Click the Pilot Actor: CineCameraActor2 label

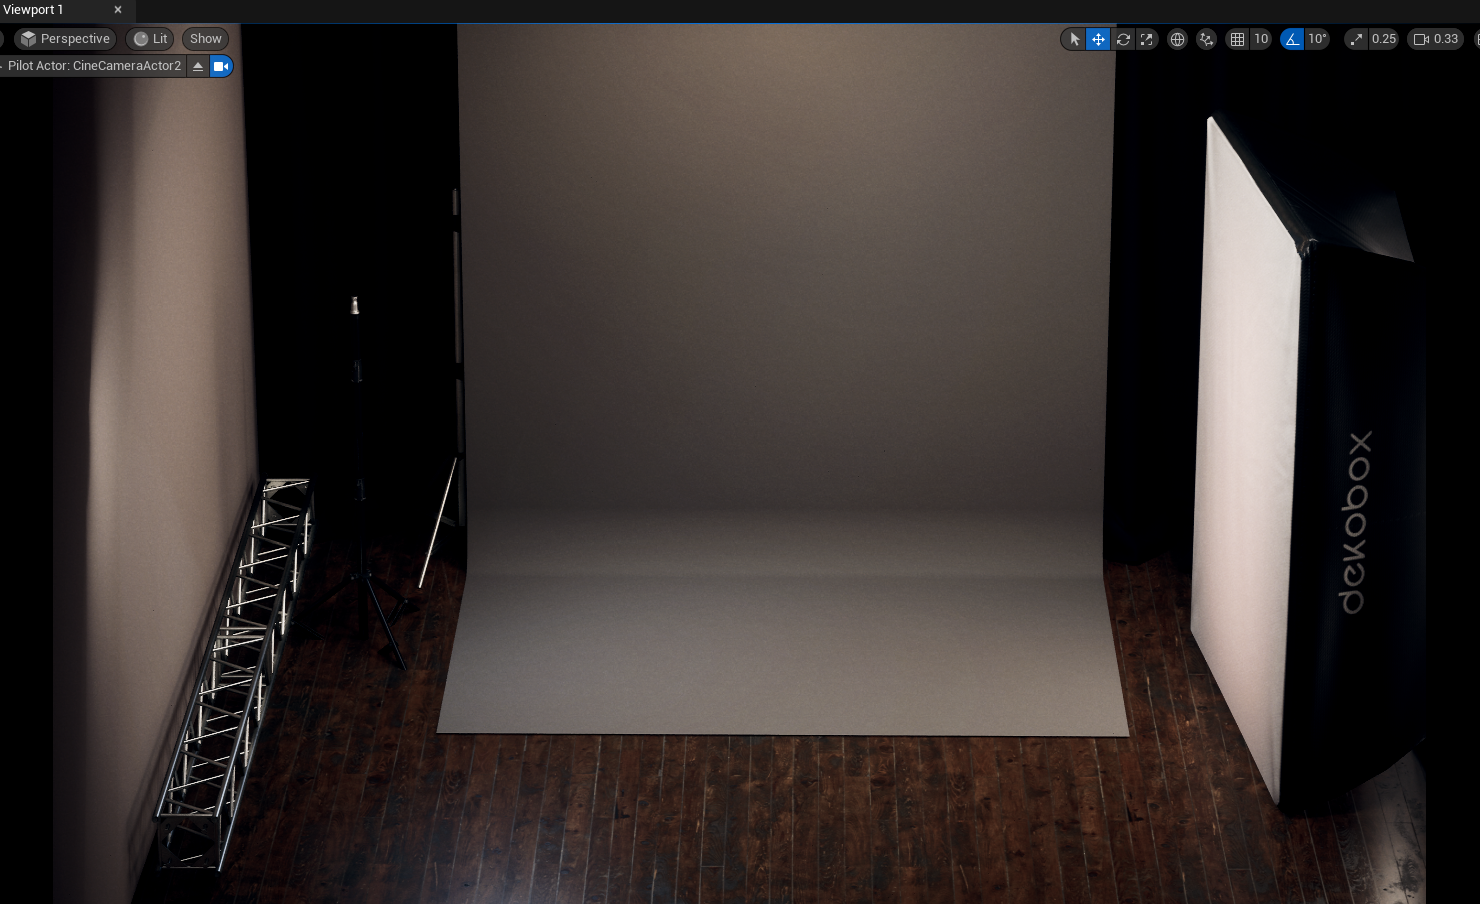click(95, 66)
